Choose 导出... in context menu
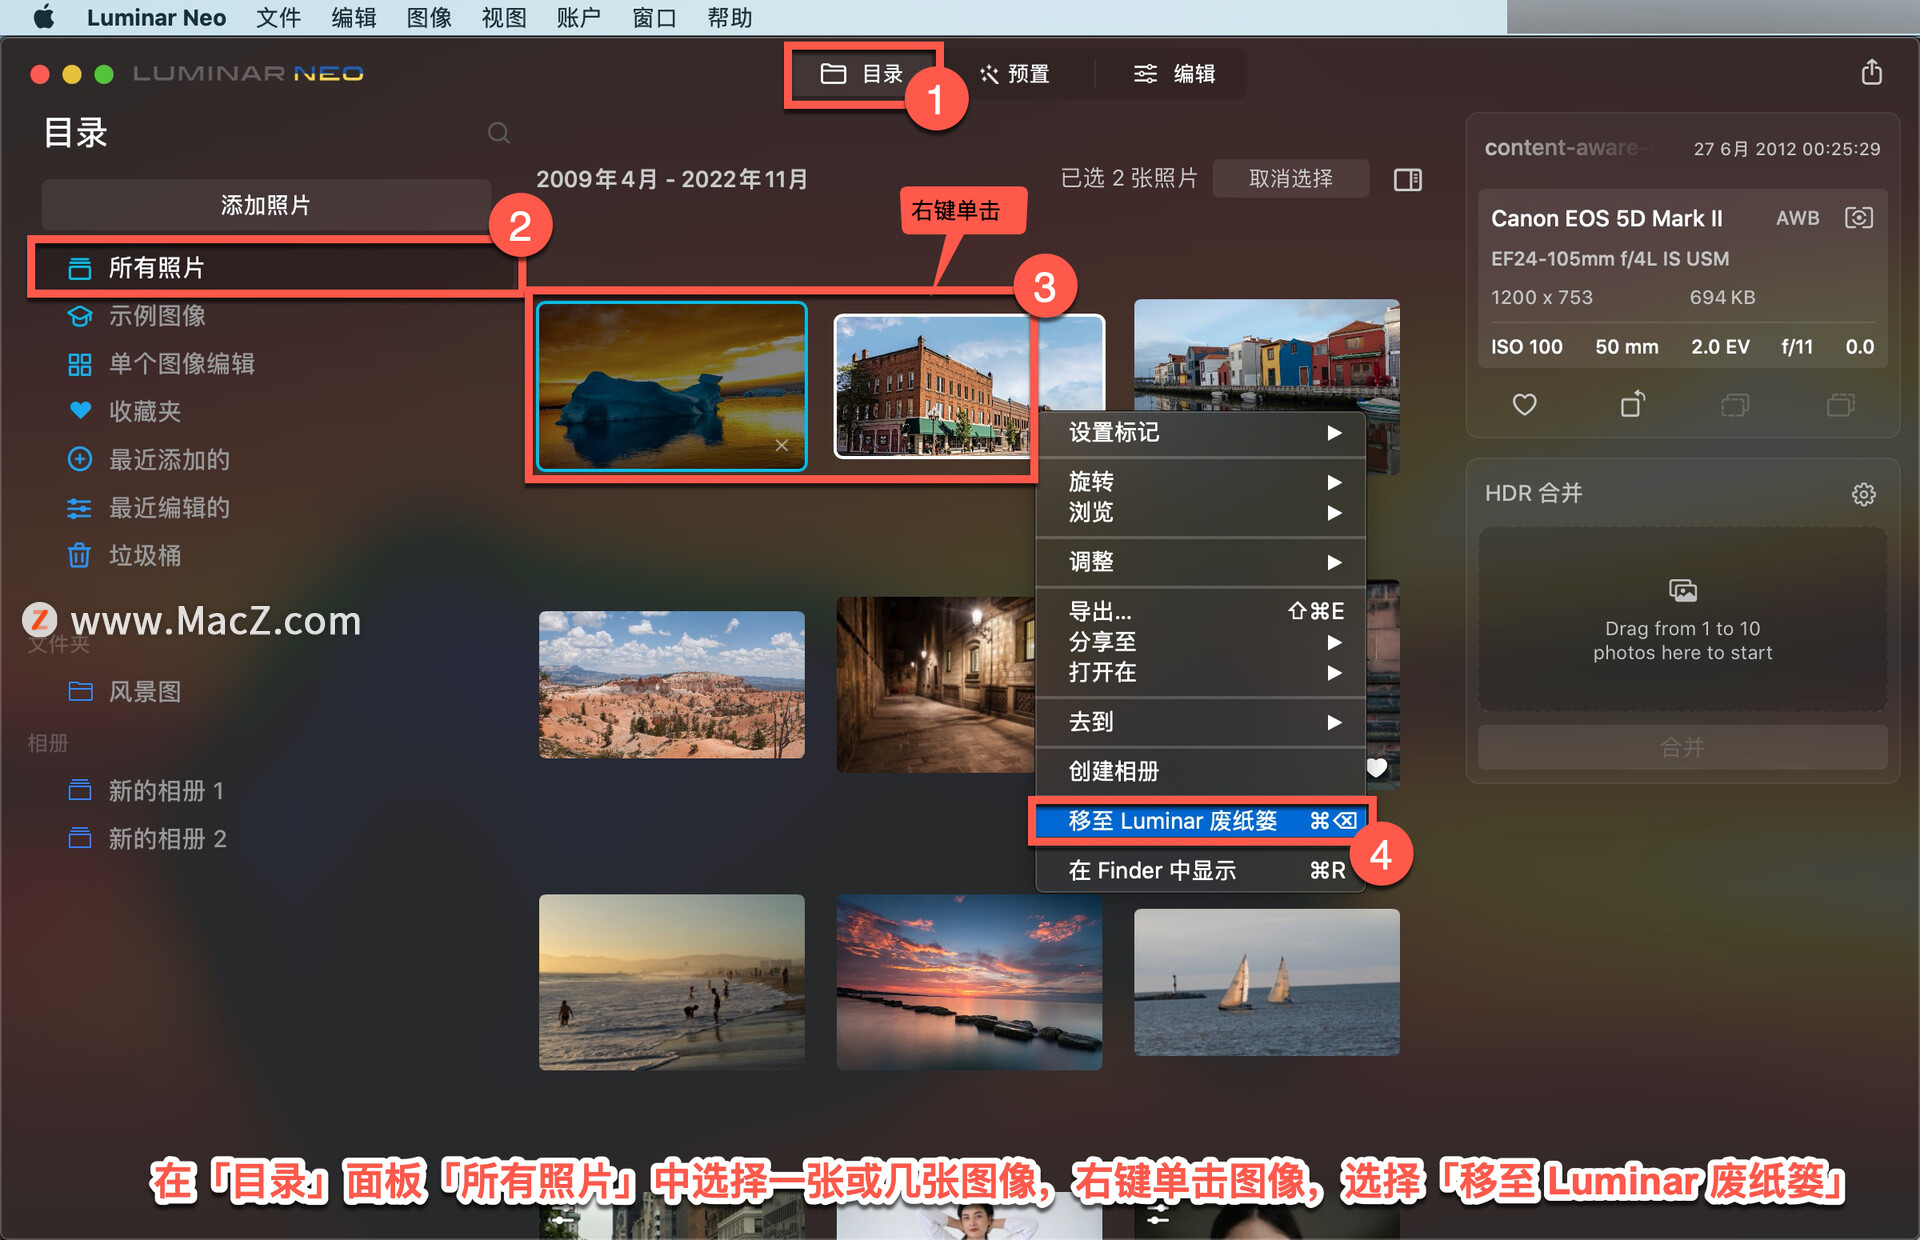 pos(1201,611)
